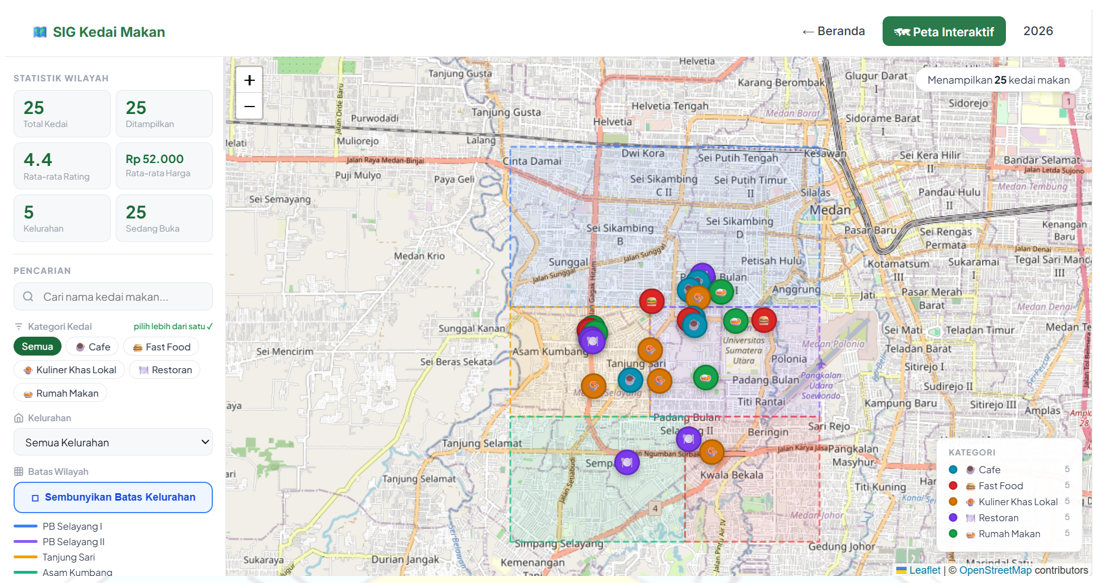Screen dimensions: 1093x583
Task: Click the Ditampilkan count card
Action: coord(165,114)
